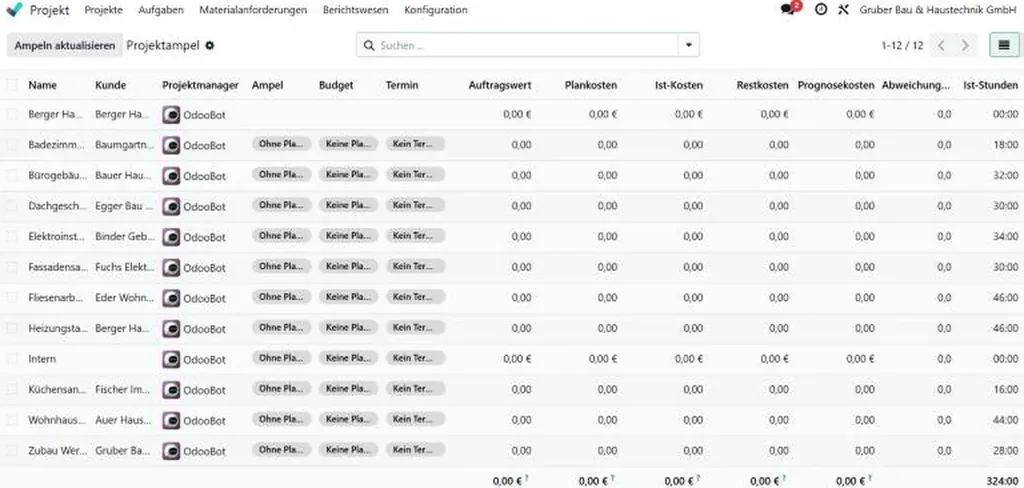The width and height of the screenshot is (1024, 488).
Task: Click OdooBot avatar in Küchensan... row
Action: point(171,390)
